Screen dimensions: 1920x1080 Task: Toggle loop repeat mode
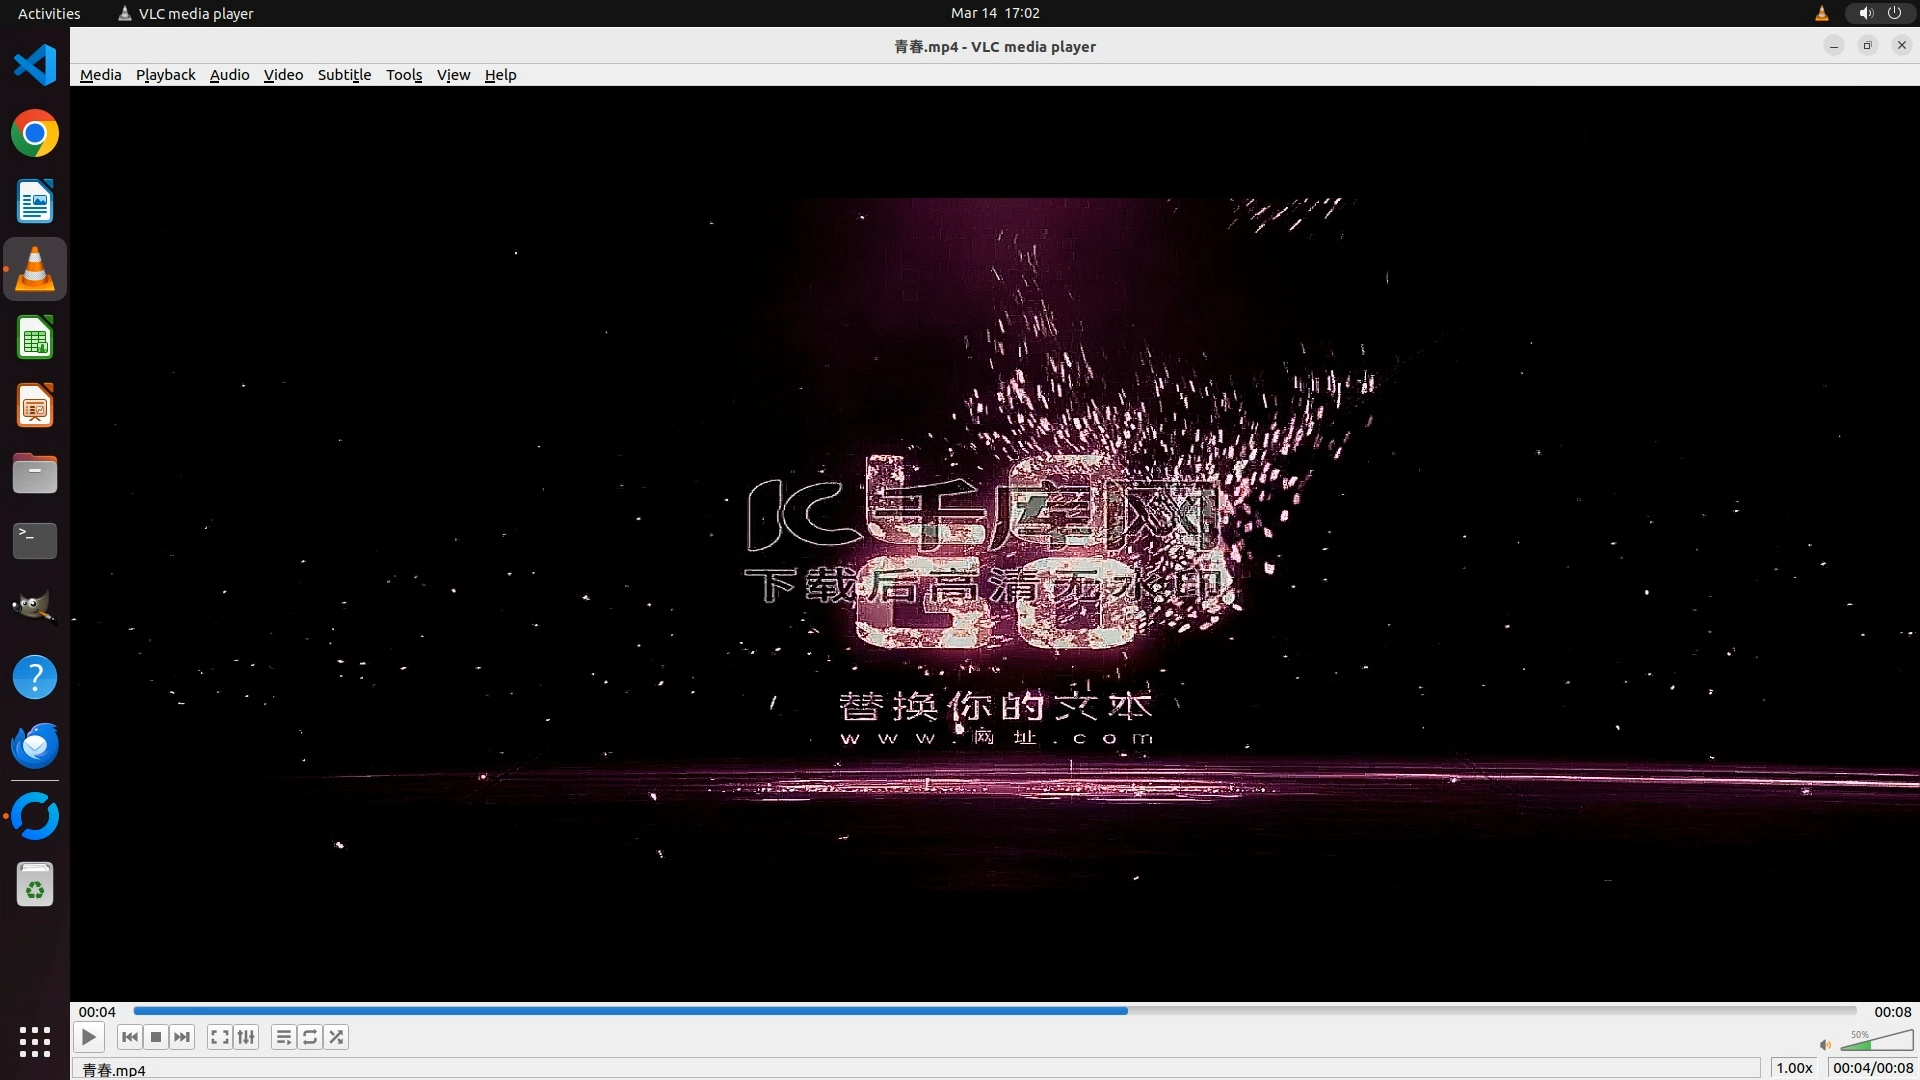pyautogui.click(x=310, y=1037)
